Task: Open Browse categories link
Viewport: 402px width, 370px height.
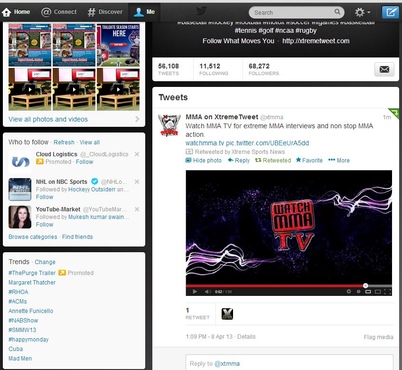Action: tap(33, 237)
